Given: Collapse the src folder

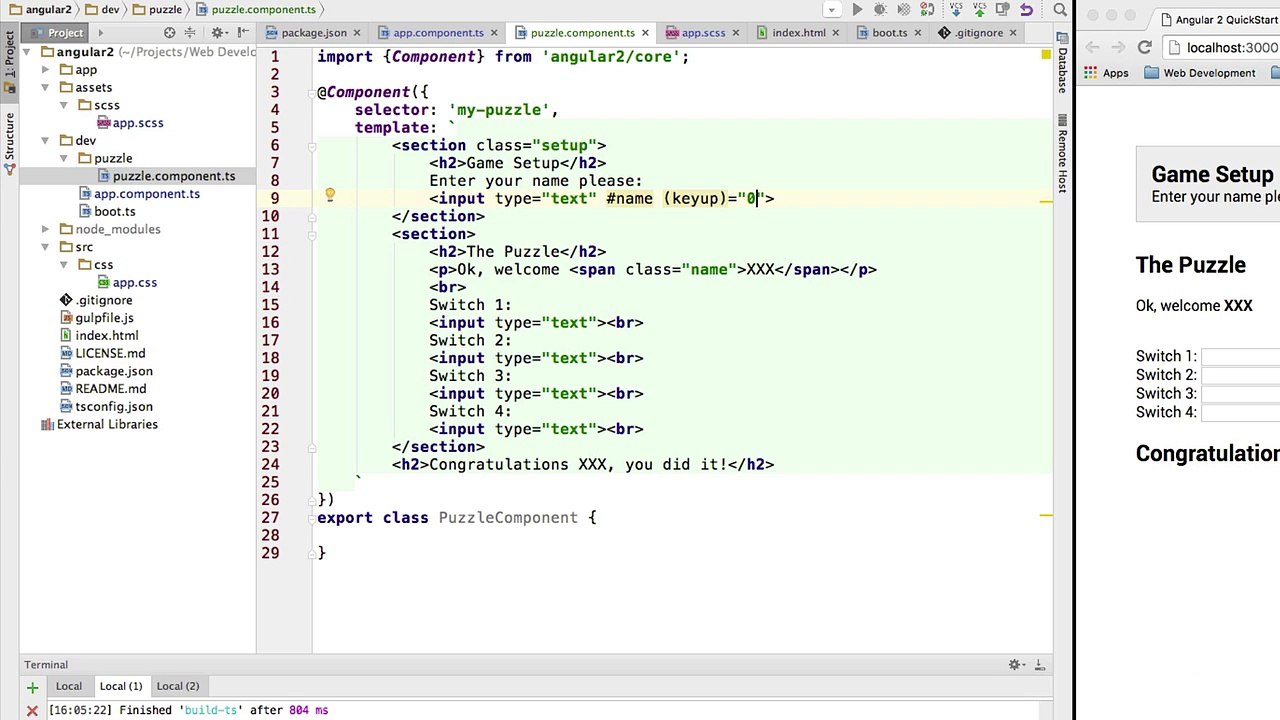Looking at the screenshot, I should (x=45, y=247).
